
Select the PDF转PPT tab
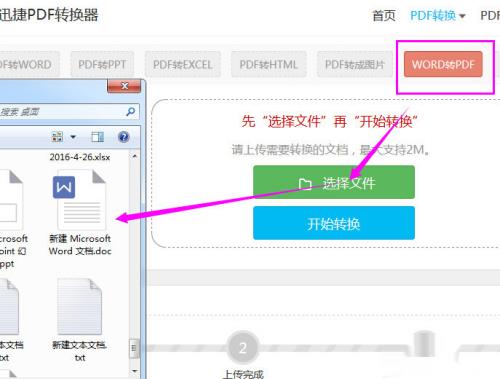tap(102, 64)
